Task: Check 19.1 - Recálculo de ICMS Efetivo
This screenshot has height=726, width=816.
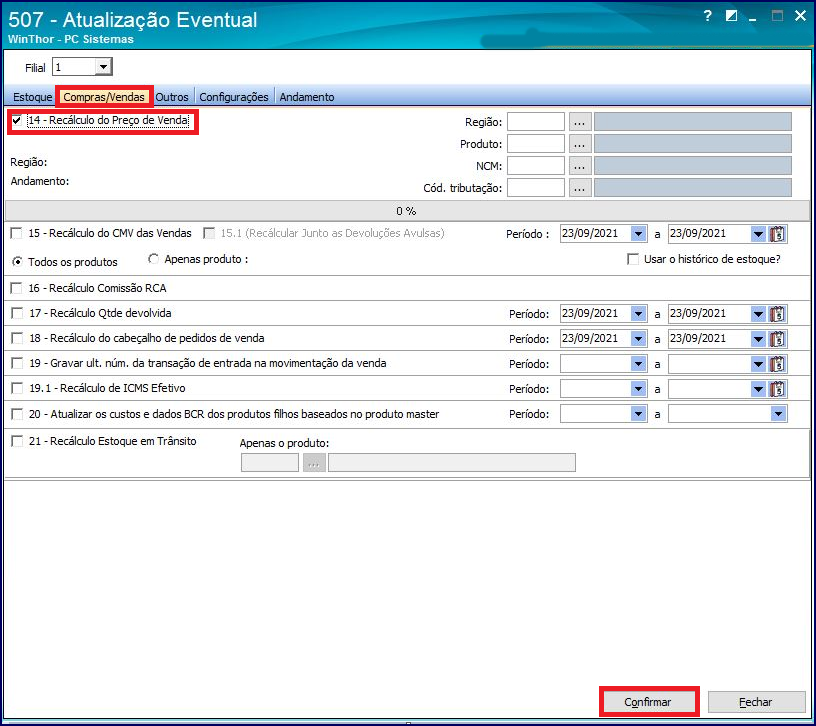Action: (17, 388)
